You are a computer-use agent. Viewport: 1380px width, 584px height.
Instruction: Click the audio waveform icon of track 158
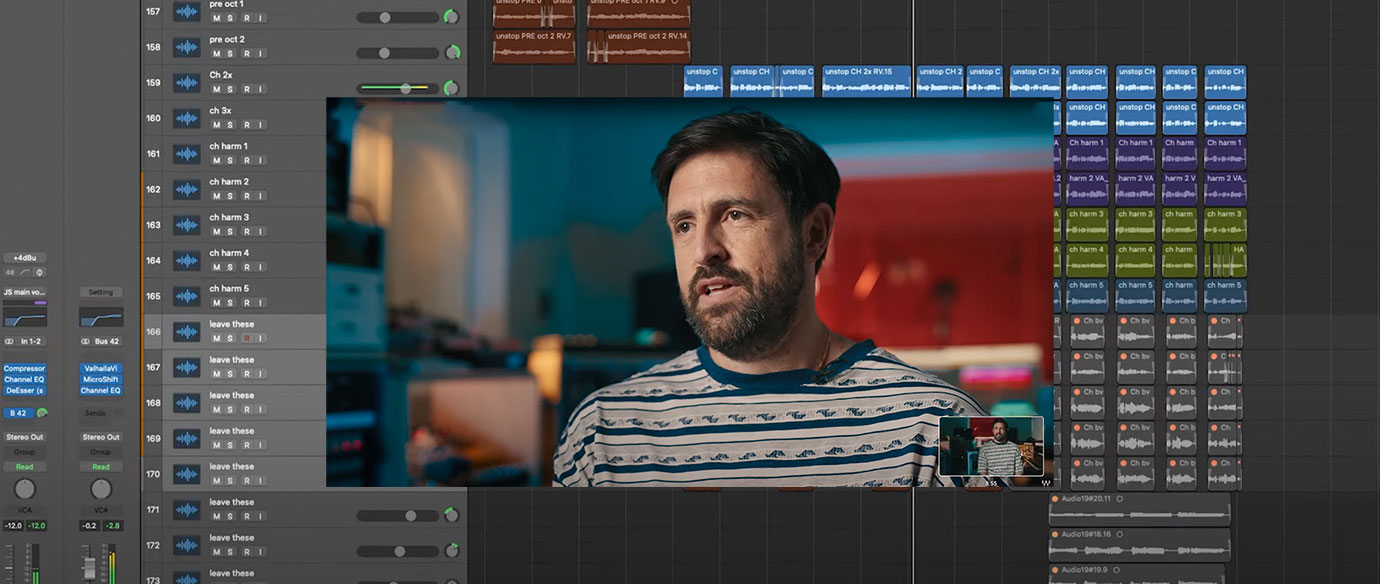187,47
